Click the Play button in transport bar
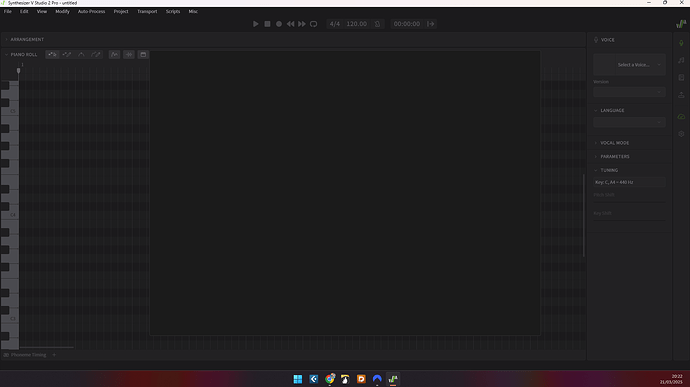 [x=256, y=24]
